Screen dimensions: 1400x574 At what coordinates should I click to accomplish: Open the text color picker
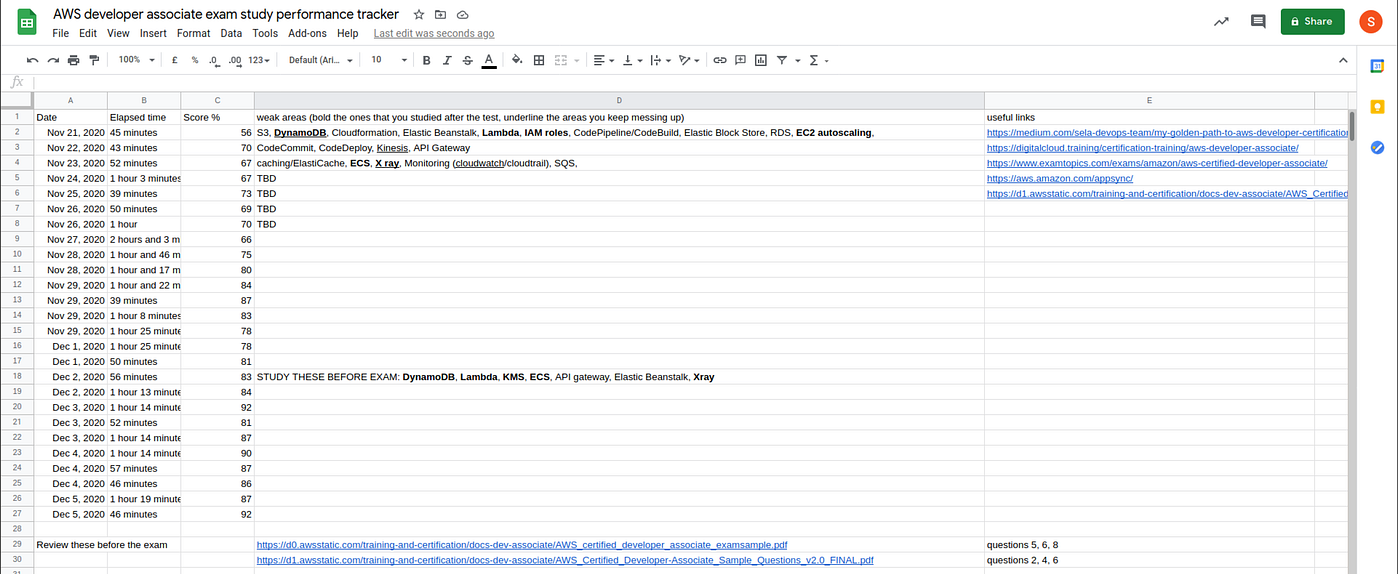(488, 60)
